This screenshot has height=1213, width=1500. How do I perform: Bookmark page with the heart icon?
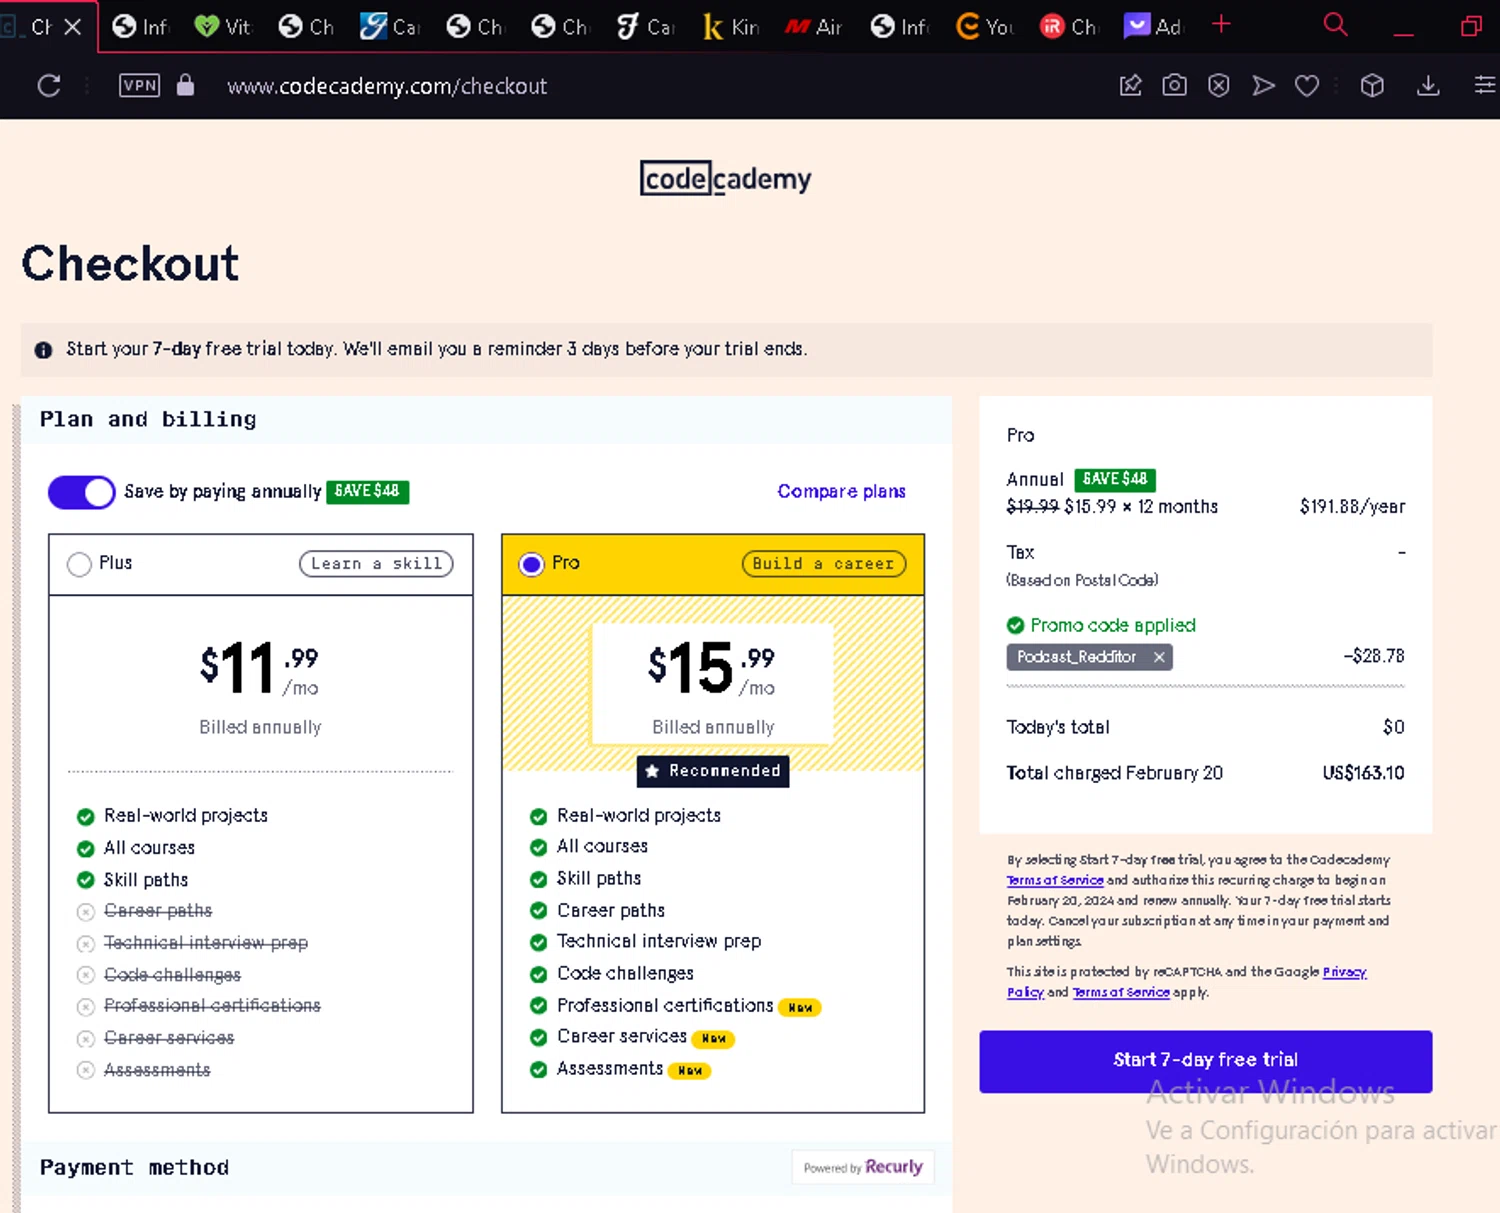(x=1306, y=86)
